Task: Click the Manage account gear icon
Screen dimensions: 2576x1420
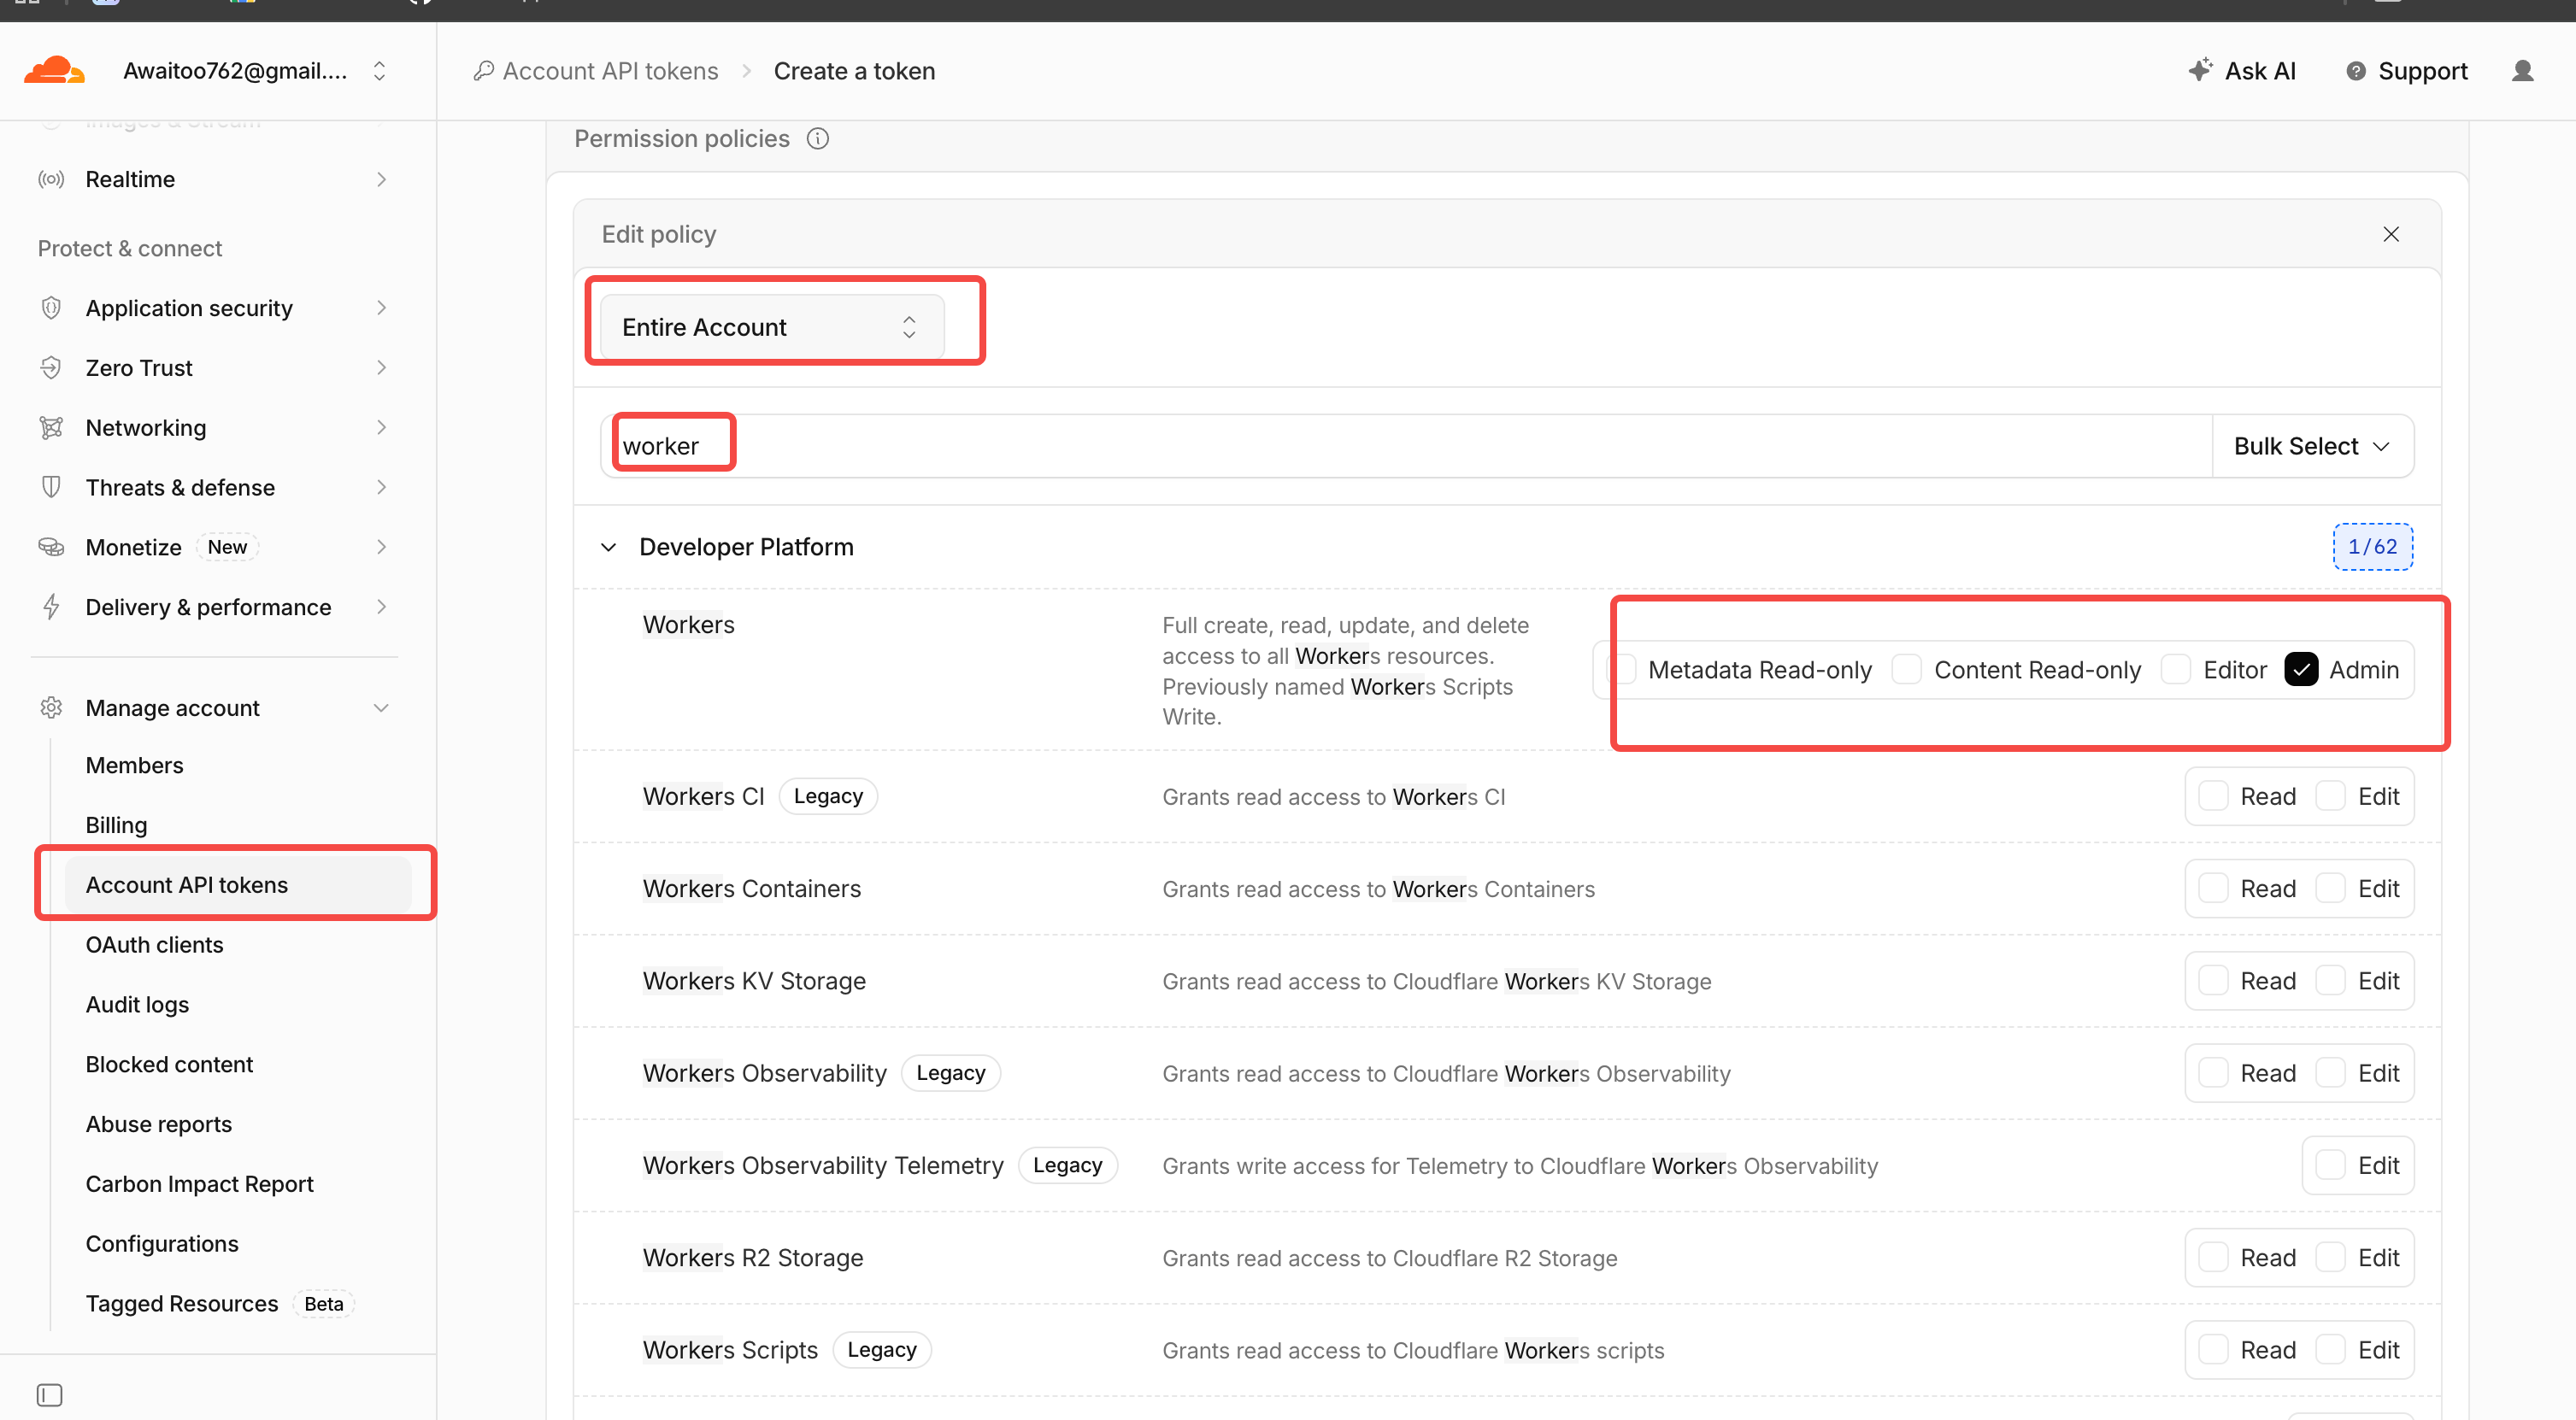Action: point(51,708)
